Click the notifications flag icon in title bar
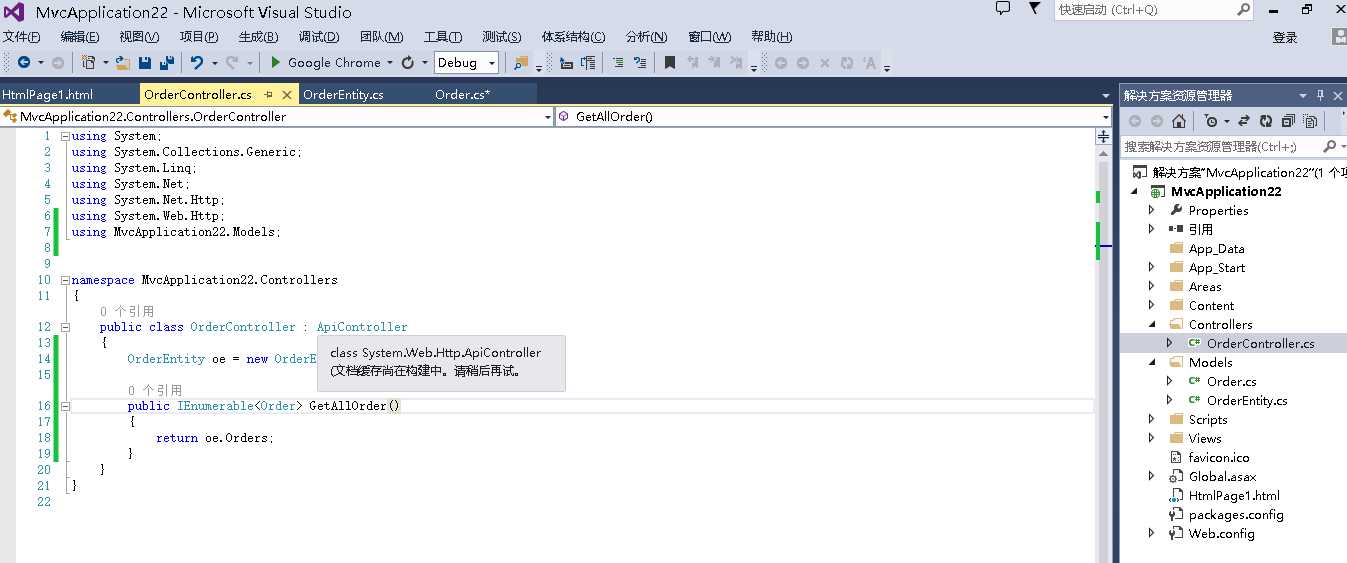Image resolution: width=1347 pixels, height=563 pixels. coord(1034,9)
